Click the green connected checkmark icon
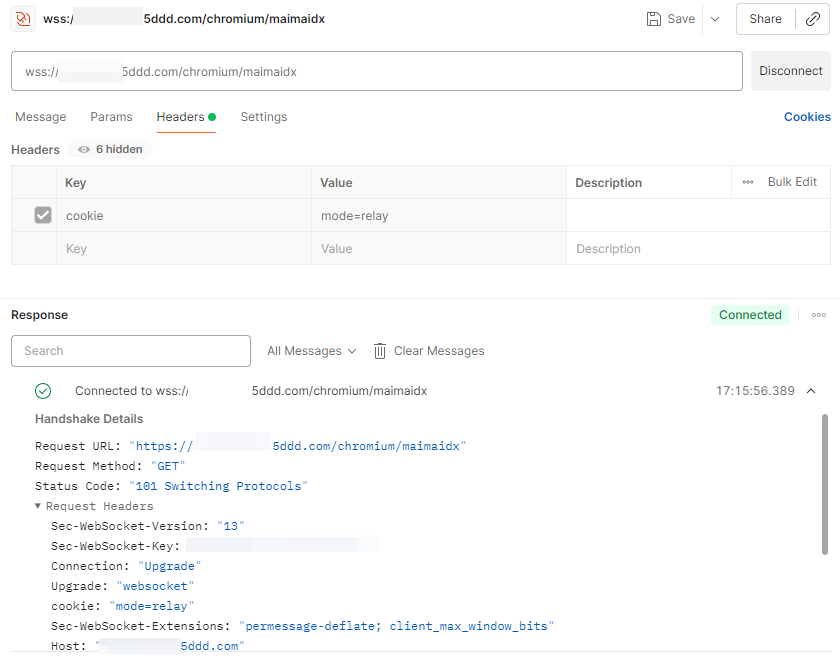Viewport: 840px width, 660px height. pos(43,391)
